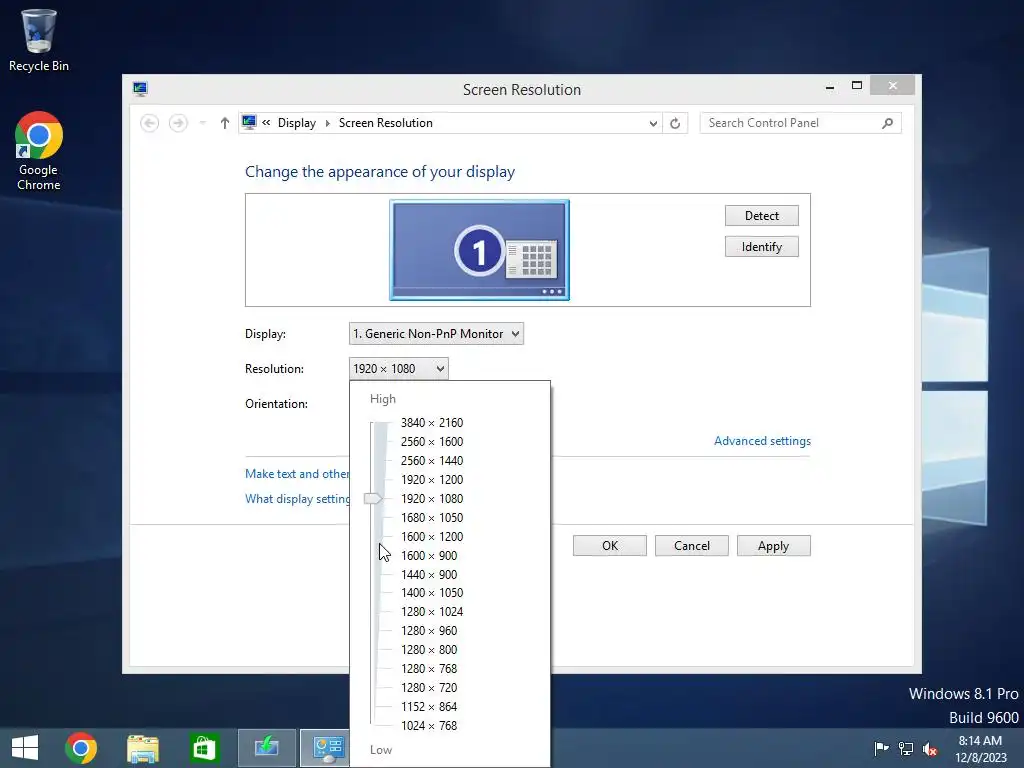The image size is (1024, 768).
Task: Click the Apply button
Action: coord(773,546)
